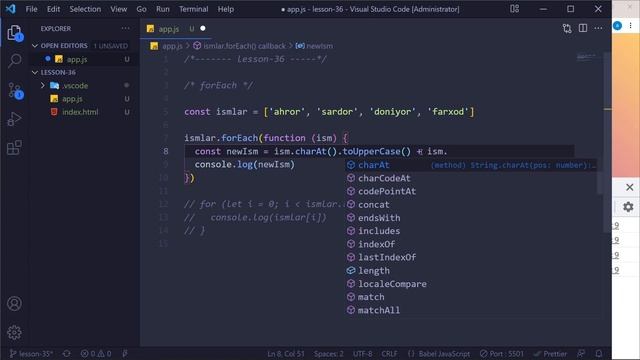
Task: Open errors and warnings count in status bar
Action: pos(96,353)
